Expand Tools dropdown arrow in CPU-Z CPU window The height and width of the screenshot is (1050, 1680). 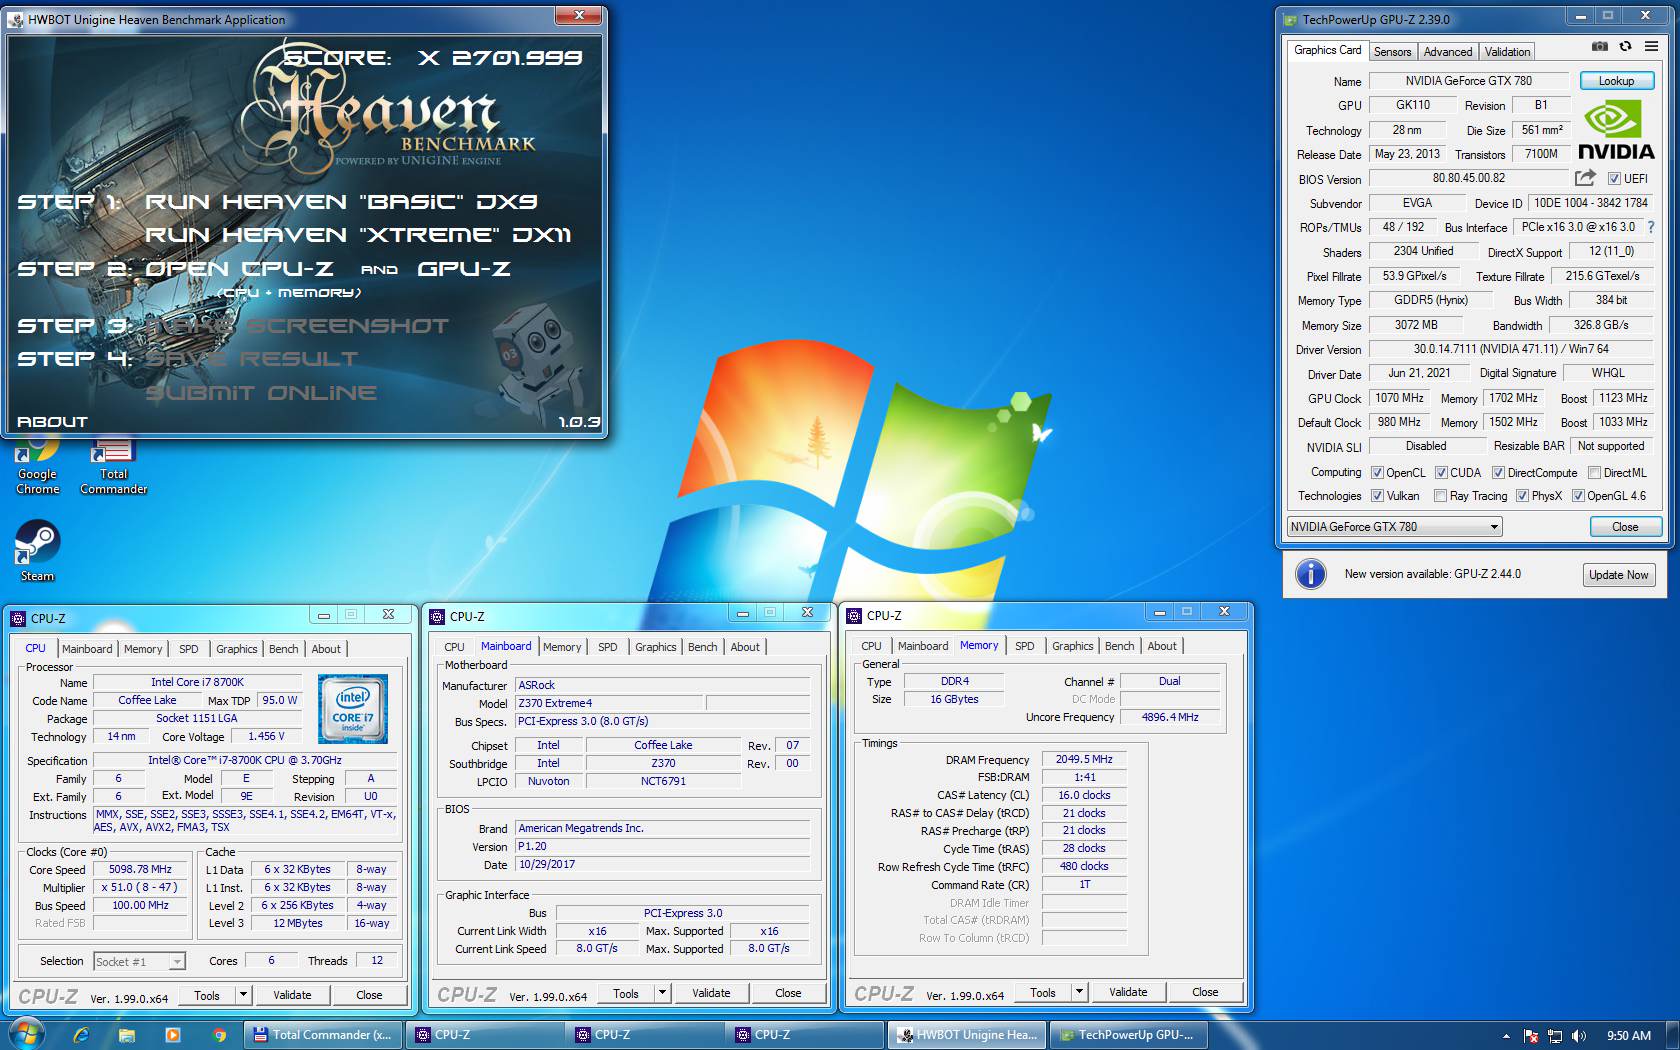[243, 995]
